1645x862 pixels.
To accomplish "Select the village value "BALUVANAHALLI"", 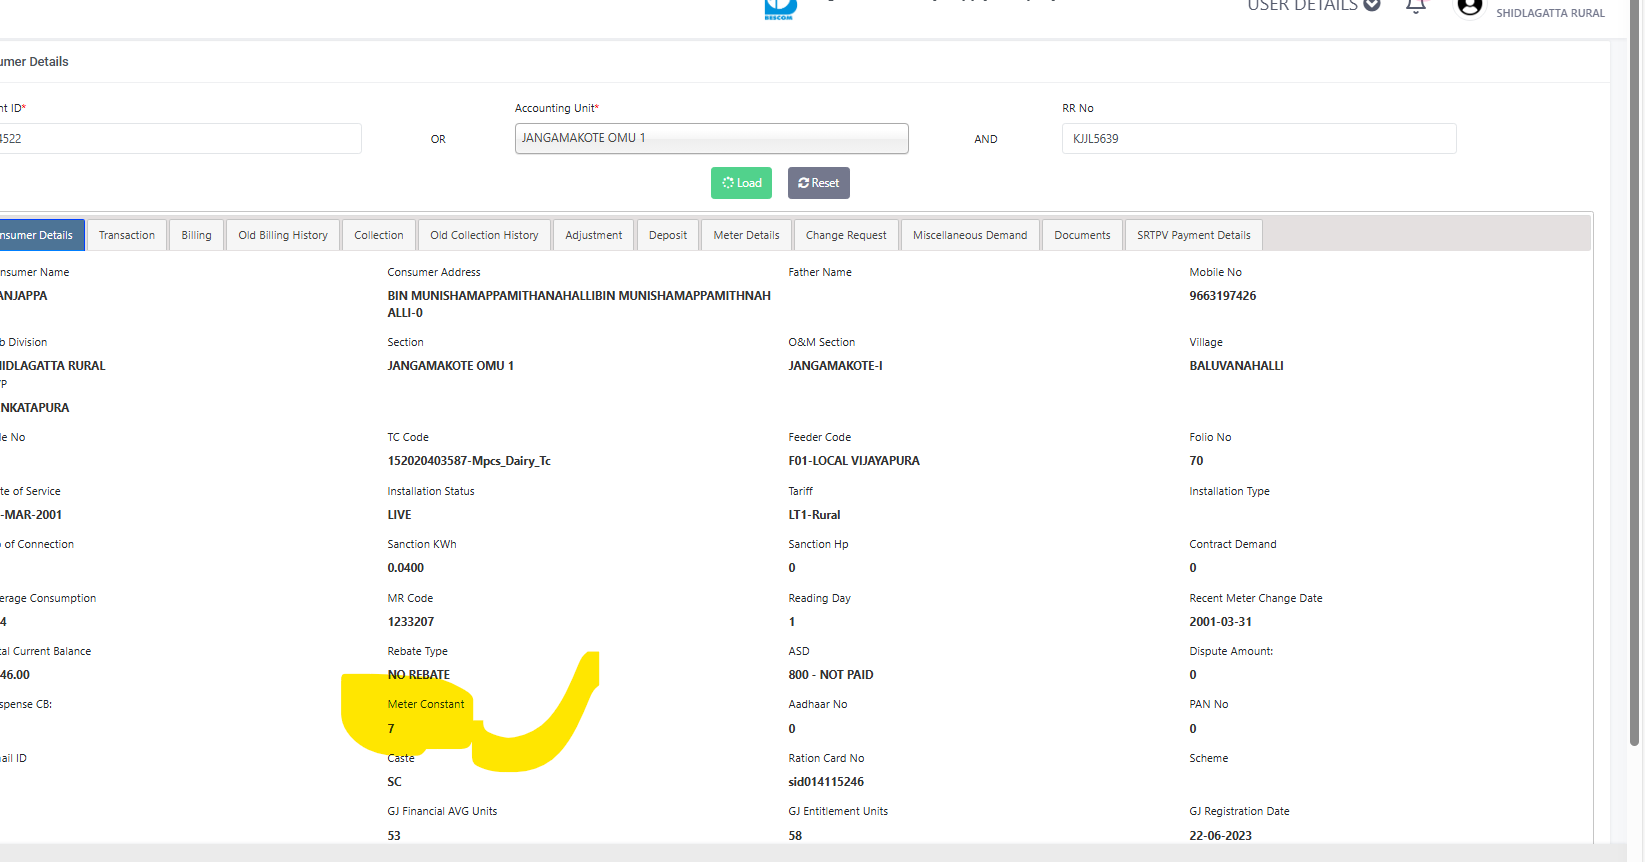I will (1237, 366).
